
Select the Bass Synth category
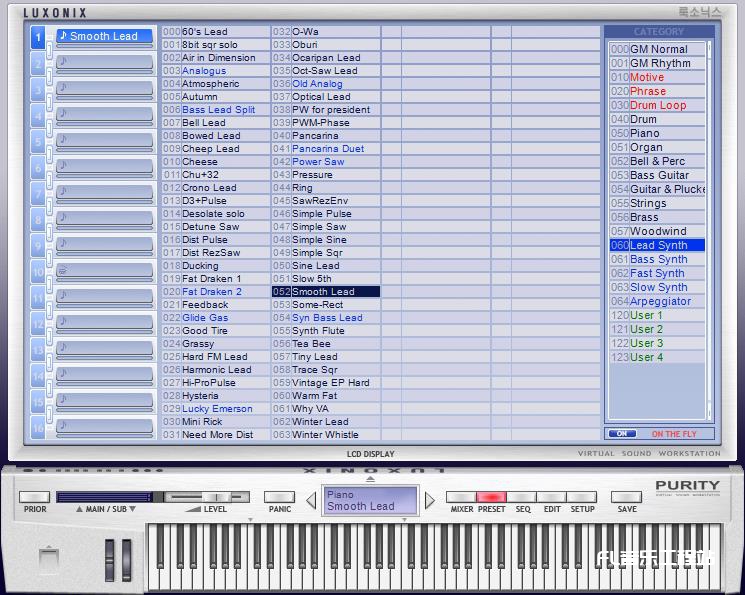point(658,259)
